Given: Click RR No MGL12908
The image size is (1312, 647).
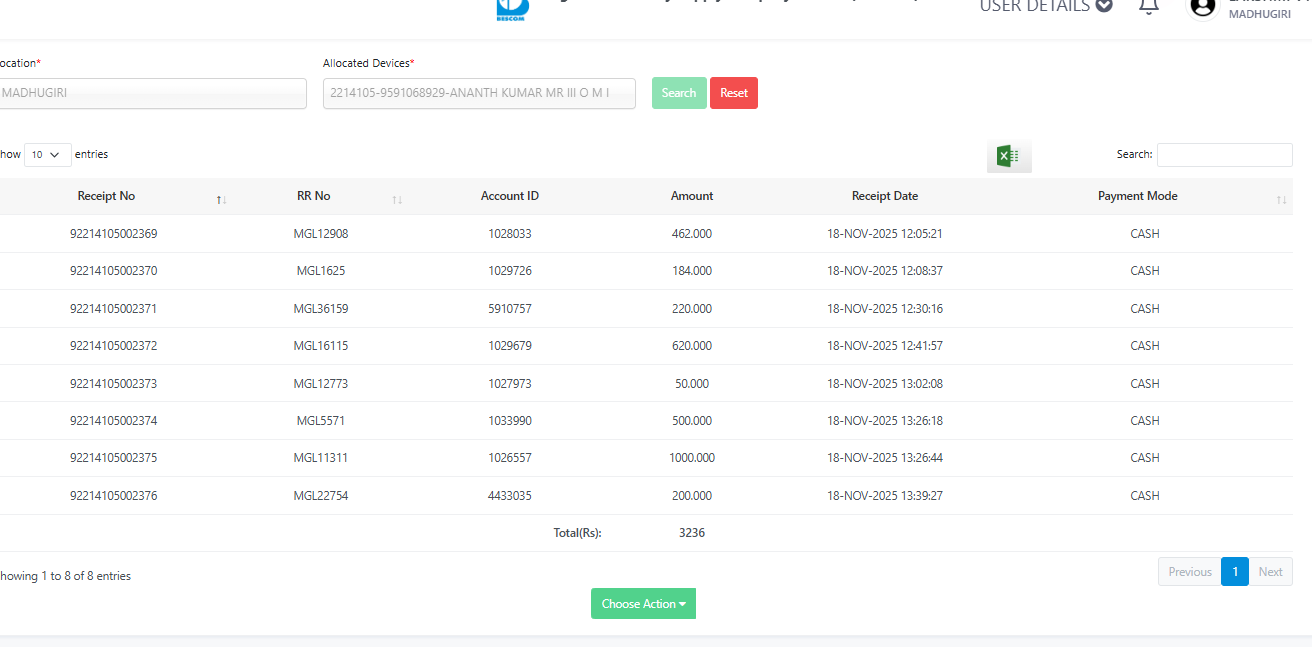Looking at the screenshot, I should 321,234.
